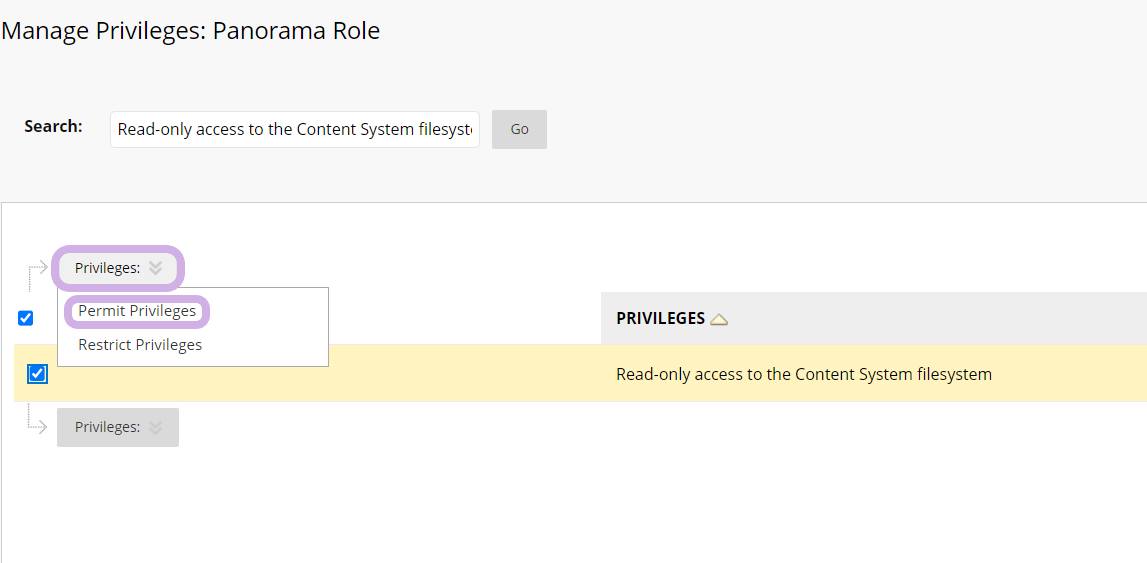The height and width of the screenshot is (563, 1147).
Task: Choose Permit Privileges from the menu
Action: (137, 311)
